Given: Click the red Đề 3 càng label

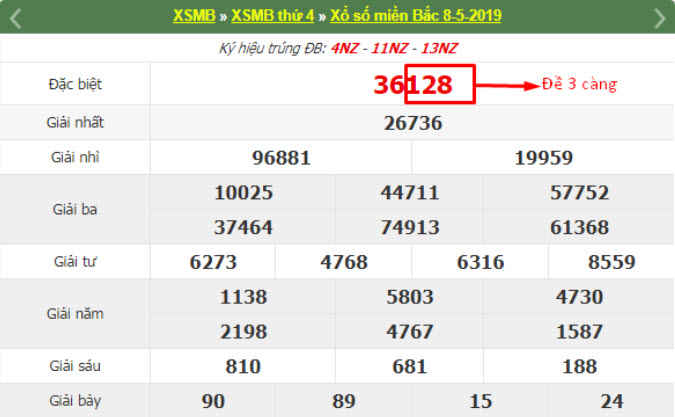Looking at the screenshot, I should click(x=579, y=84).
